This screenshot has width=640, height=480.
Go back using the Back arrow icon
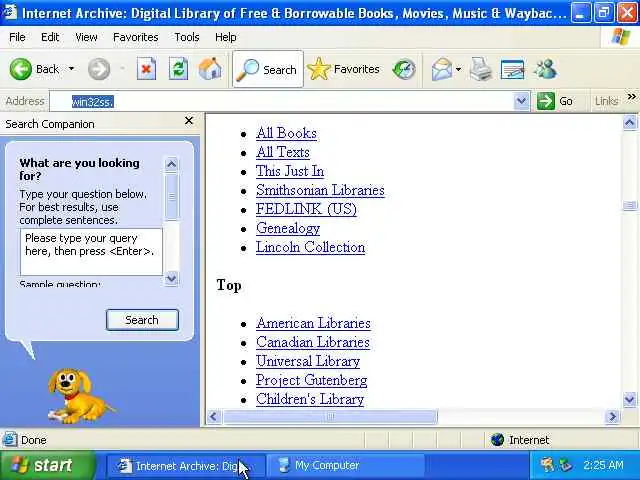tap(20, 69)
